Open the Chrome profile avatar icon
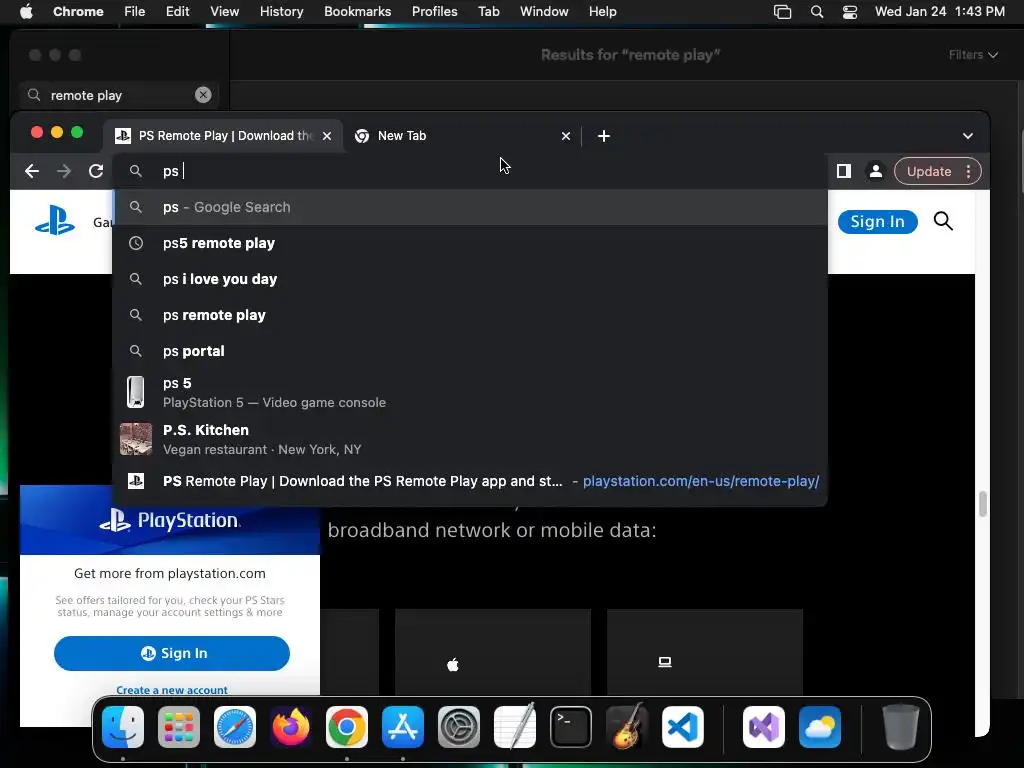The image size is (1024, 768). tap(876, 171)
